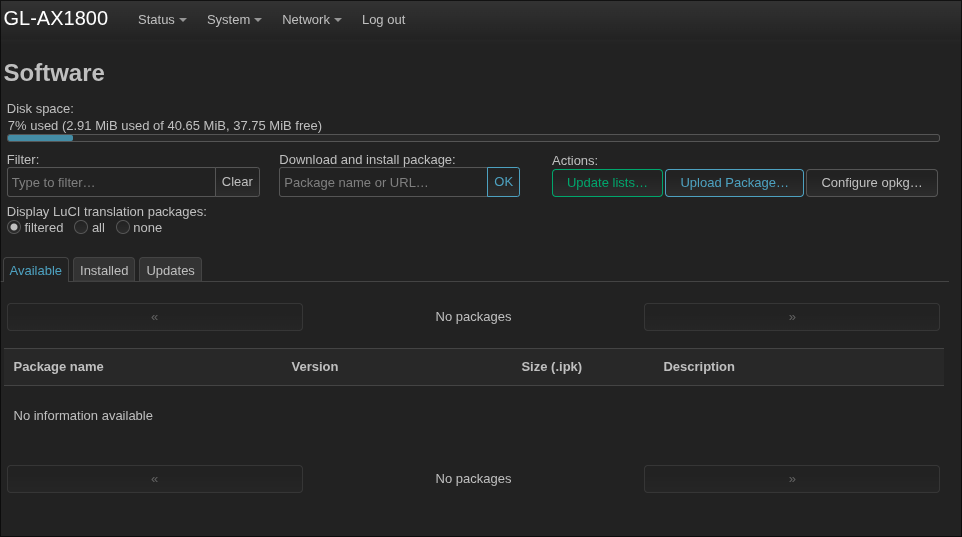Click the top previous page « button
Screen dimensions: 962x537
(x=155, y=317)
